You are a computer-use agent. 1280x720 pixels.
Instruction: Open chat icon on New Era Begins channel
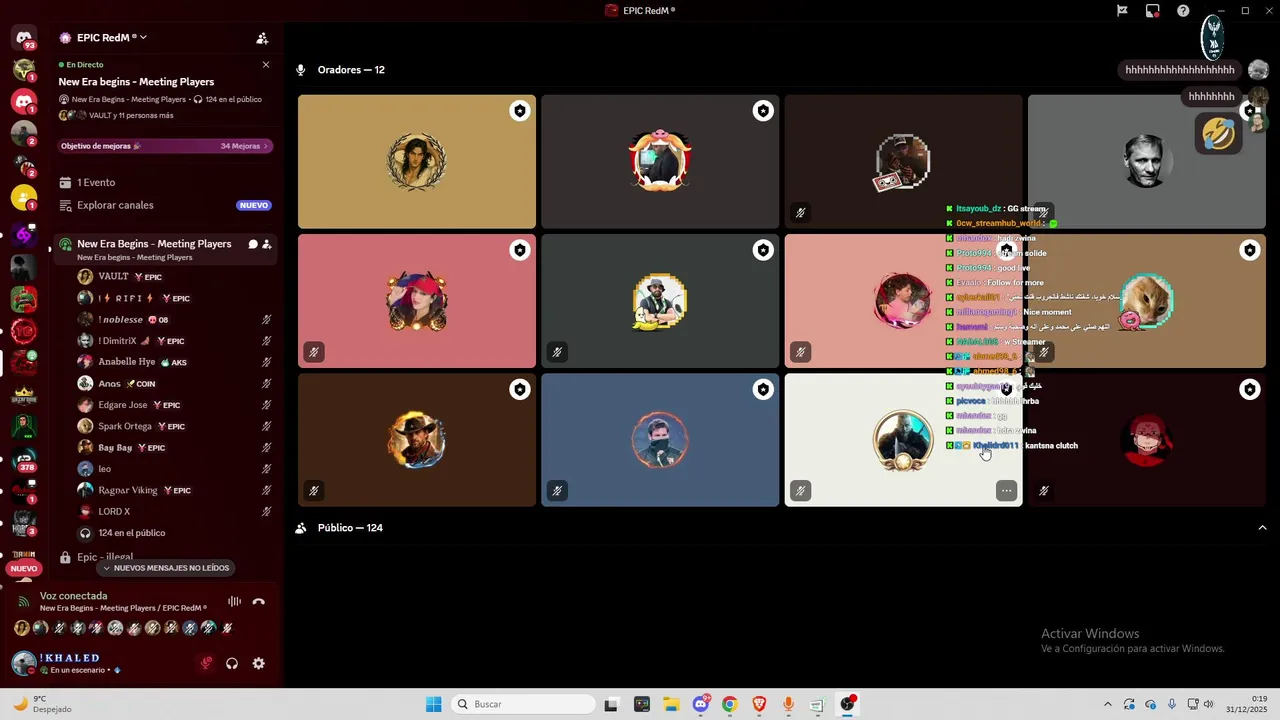[253, 244]
